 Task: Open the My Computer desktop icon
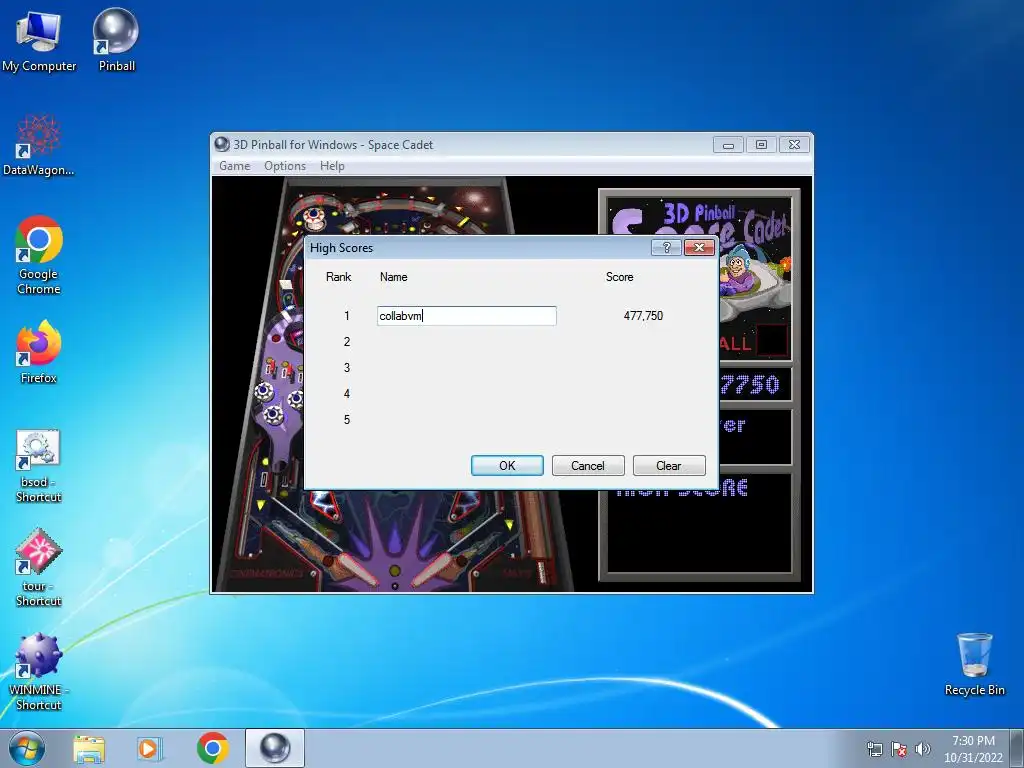39,40
